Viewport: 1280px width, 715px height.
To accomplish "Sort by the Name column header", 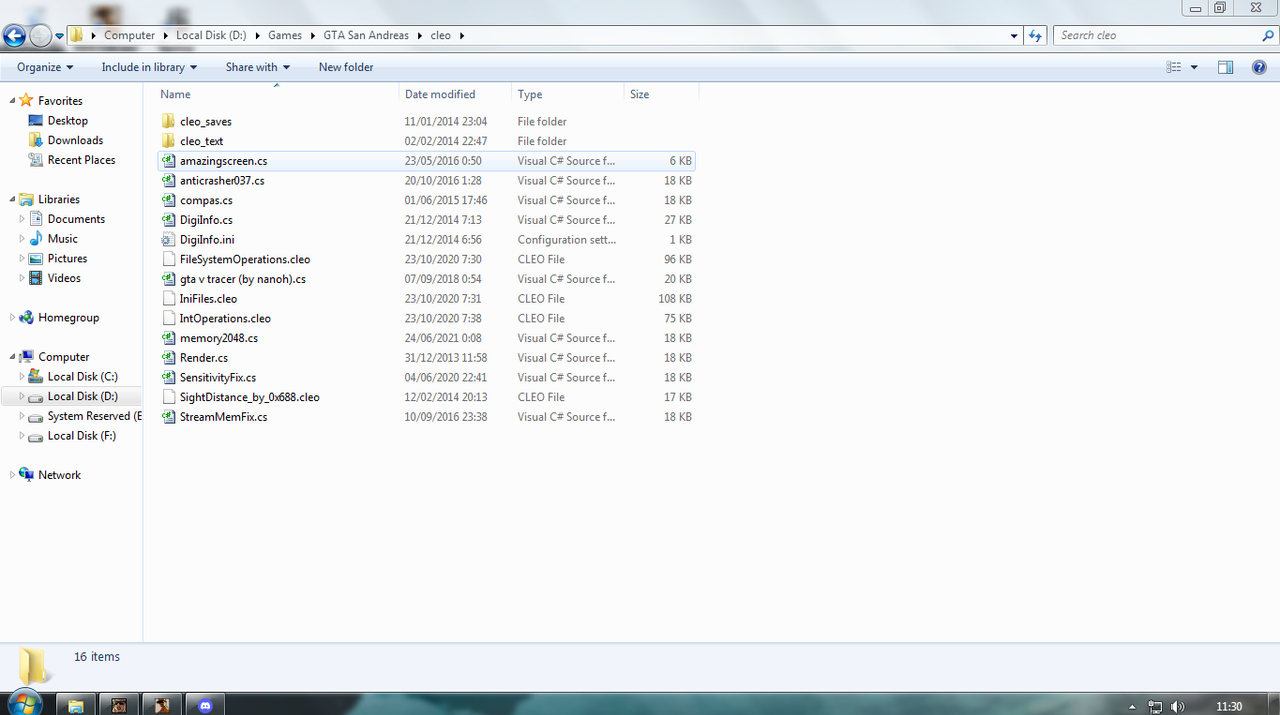I will [x=277, y=94].
